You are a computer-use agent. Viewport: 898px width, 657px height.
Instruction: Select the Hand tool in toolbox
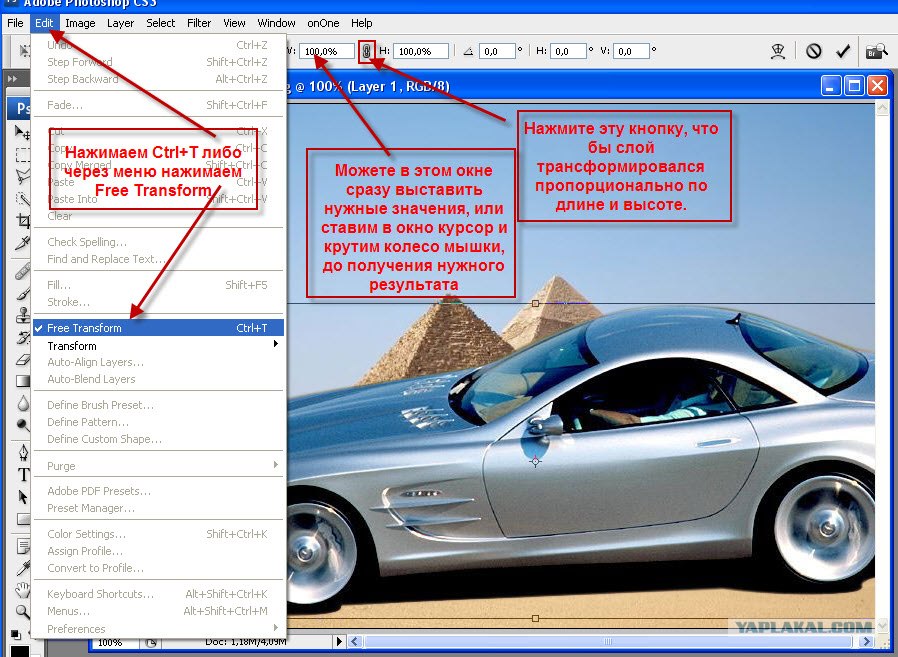click(x=23, y=589)
